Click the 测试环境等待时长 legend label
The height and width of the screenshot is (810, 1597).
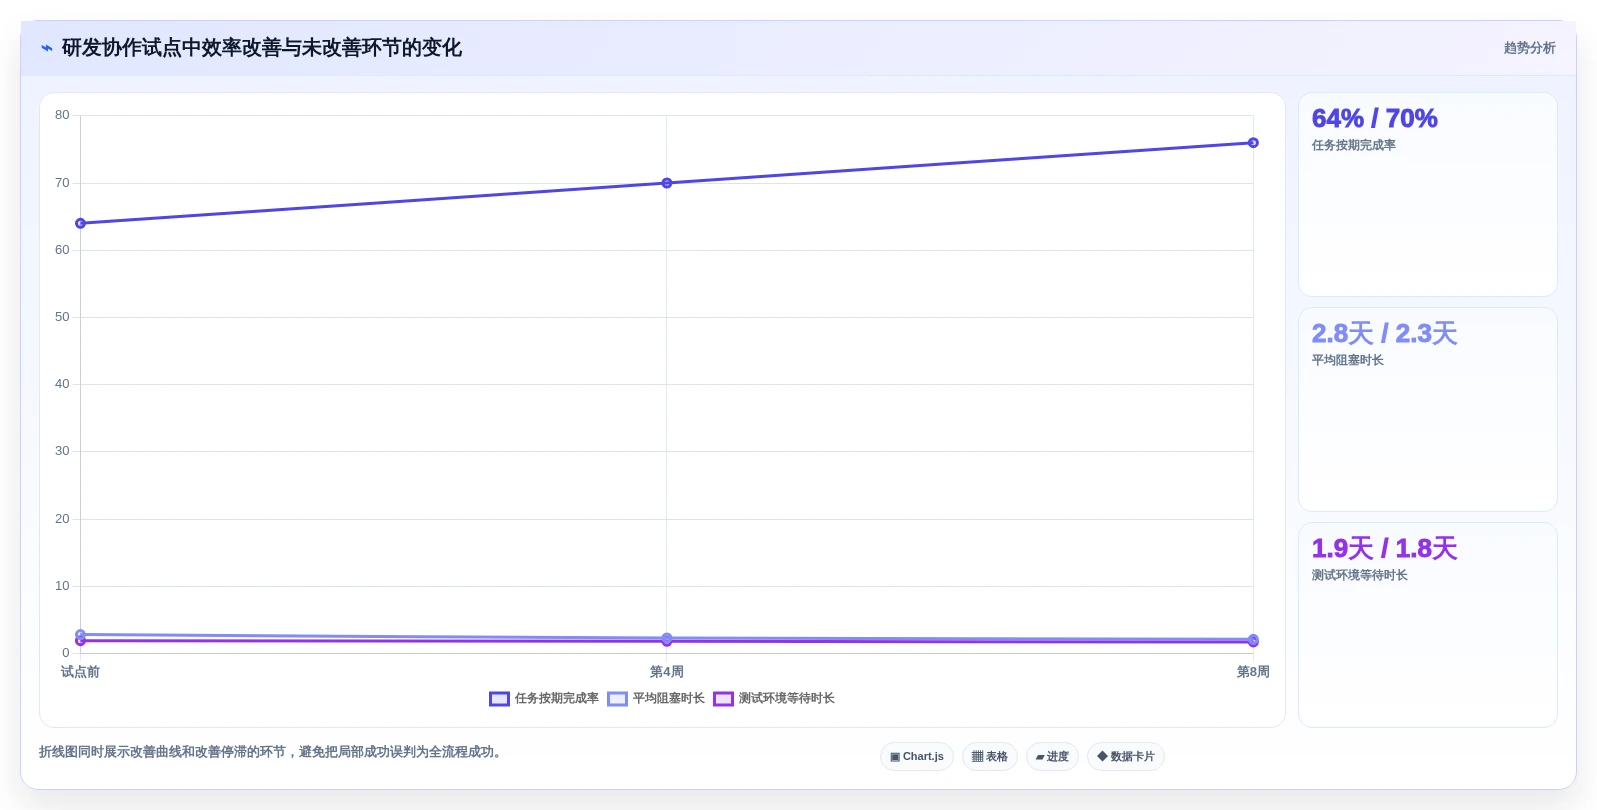pyautogui.click(x=787, y=699)
